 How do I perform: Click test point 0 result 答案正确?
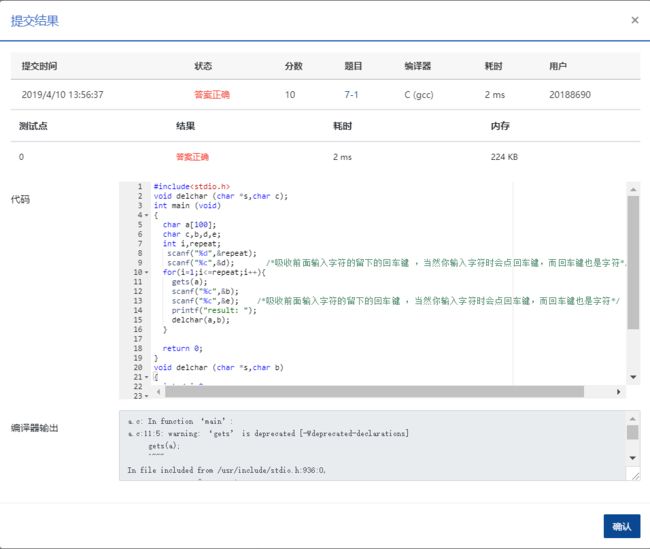[192, 157]
